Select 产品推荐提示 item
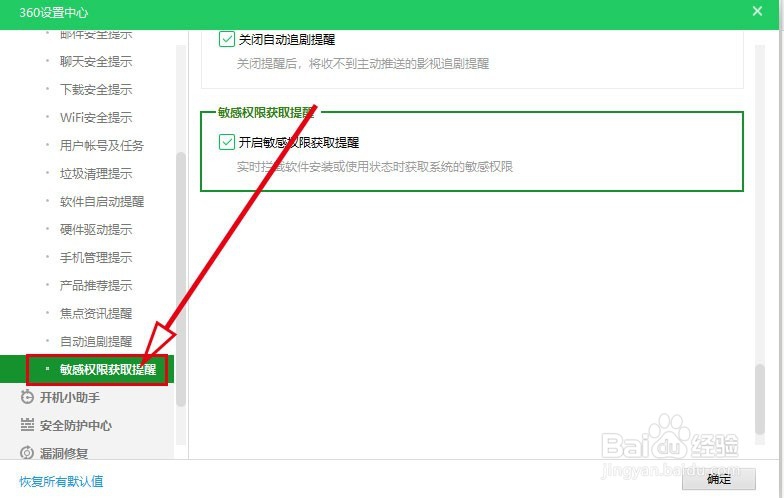Viewport: 784px width, 498px height. [x=96, y=286]
